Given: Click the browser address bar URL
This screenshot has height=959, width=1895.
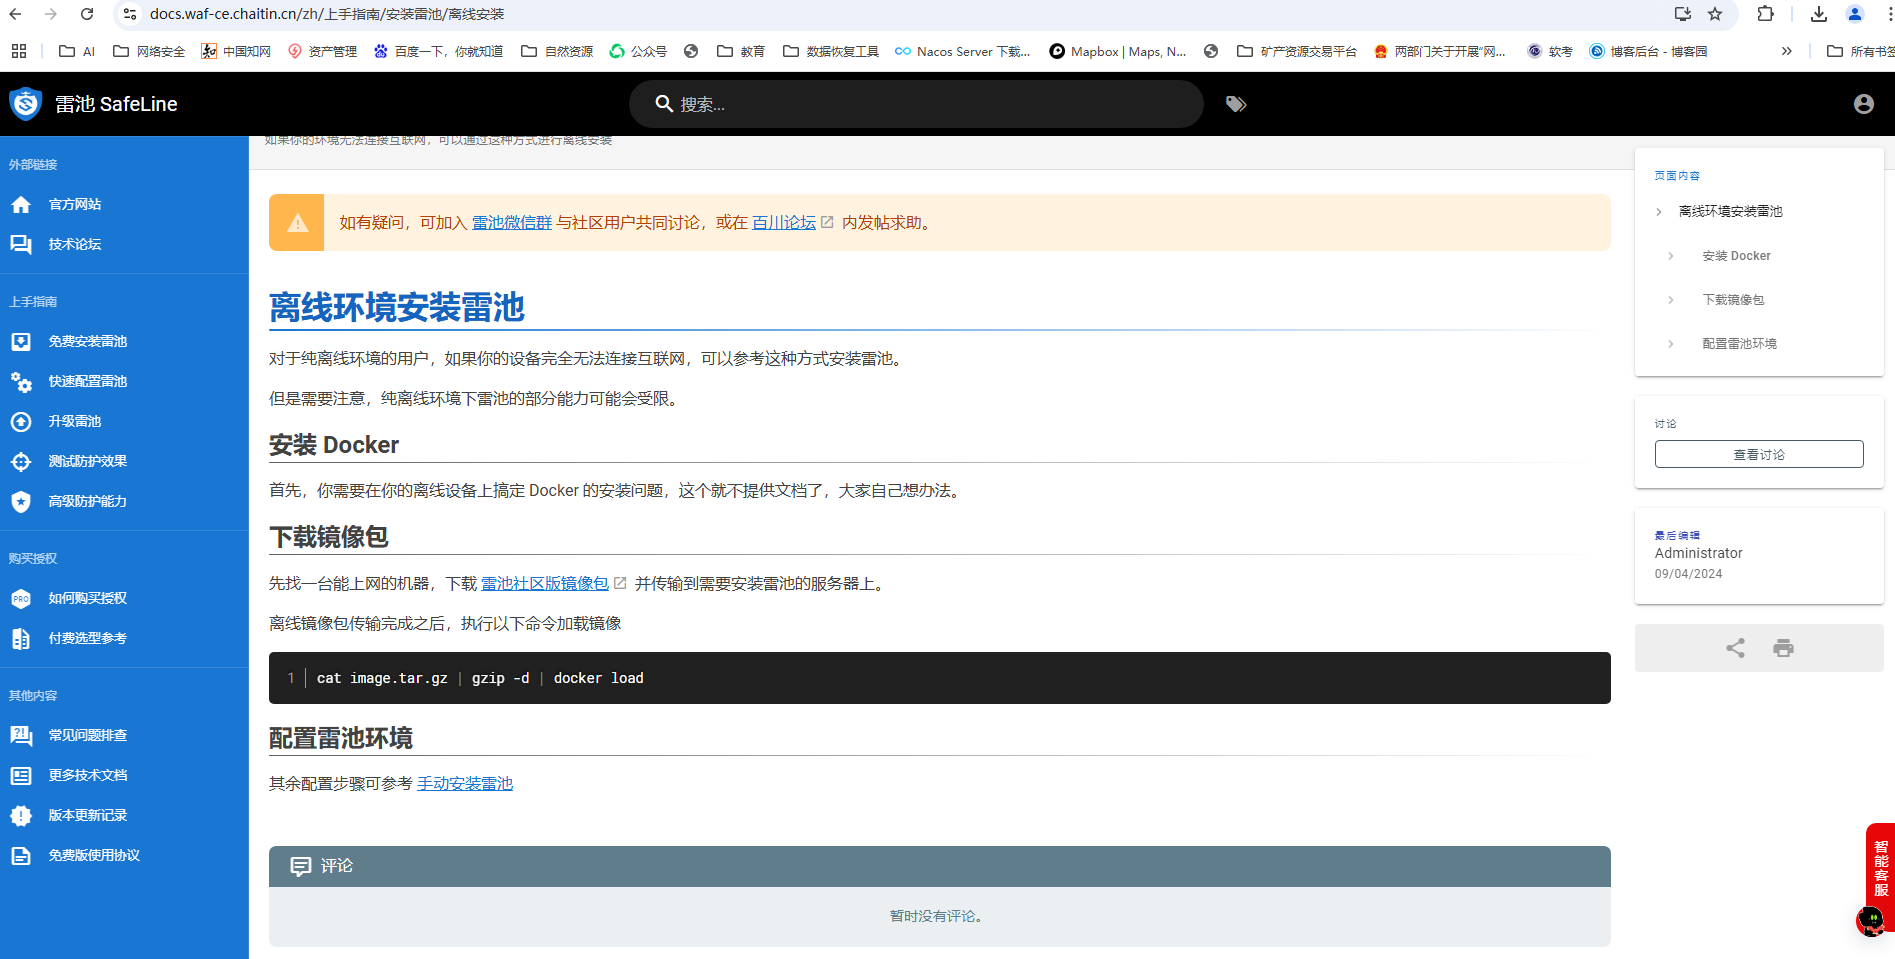Looking at the screenshot, I should point(327,14).
